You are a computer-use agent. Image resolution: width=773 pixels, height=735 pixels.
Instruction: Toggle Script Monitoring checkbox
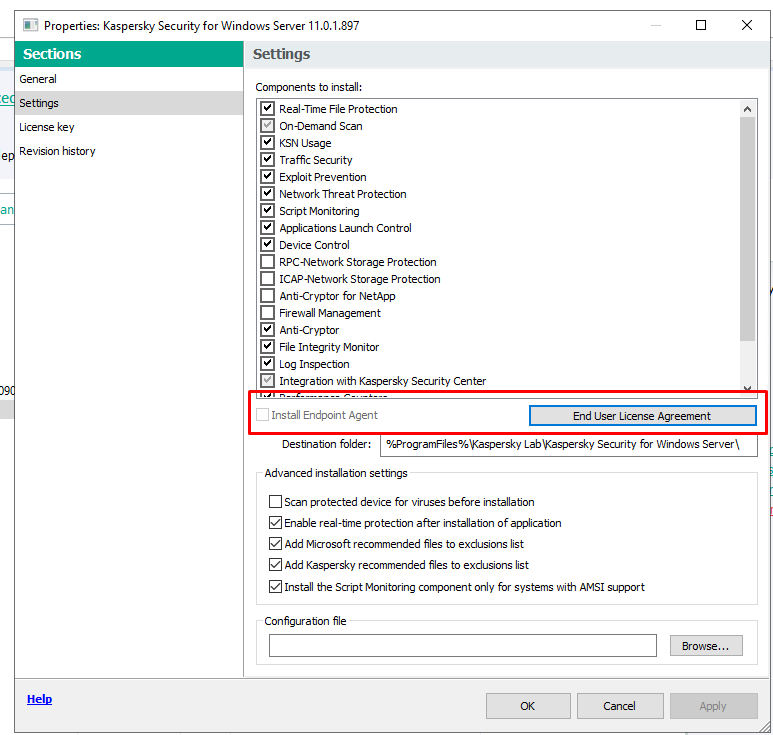coord(267,210)
